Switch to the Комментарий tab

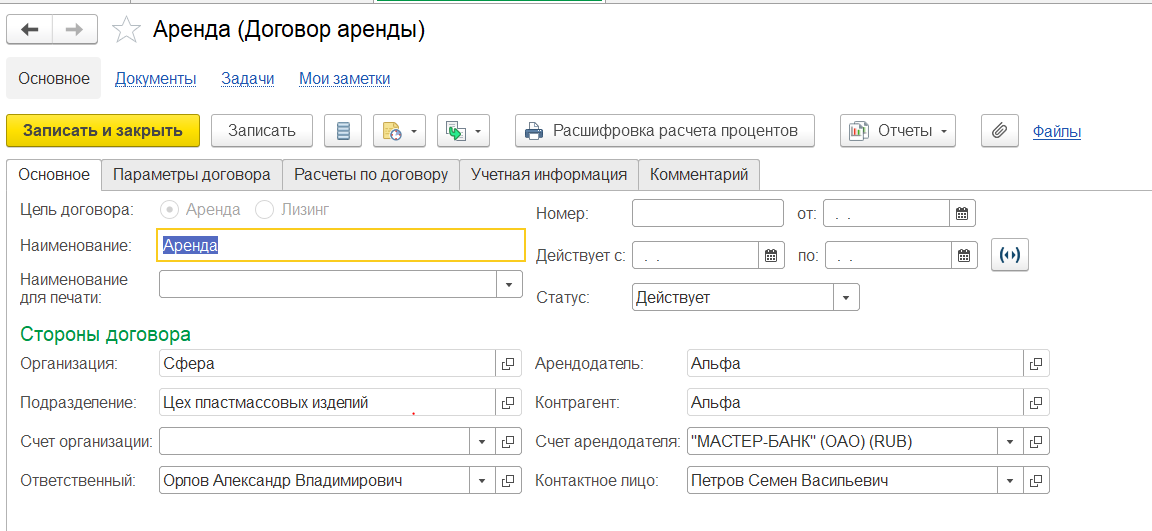[x=699, y=175]
